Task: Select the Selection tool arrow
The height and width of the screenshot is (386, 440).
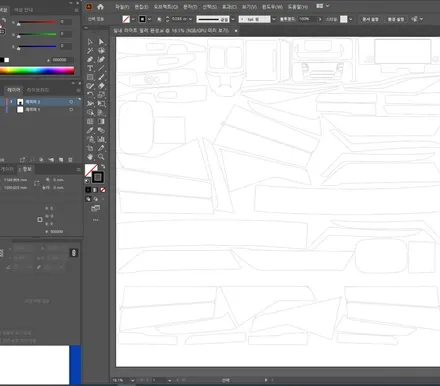Action: point(90,42)
